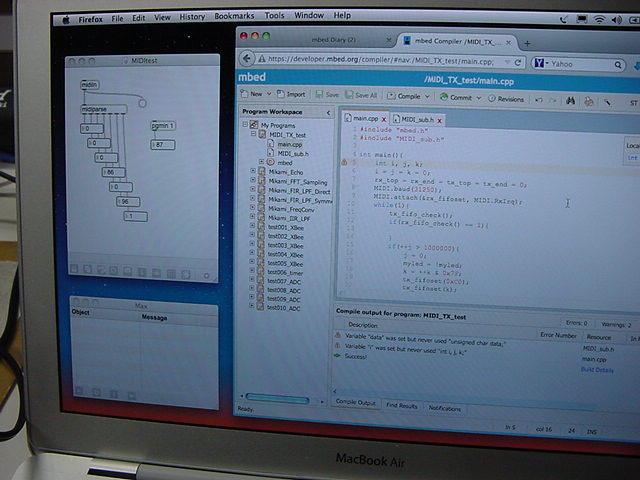Viewport: 640px width, 480px height.
Task: Select MIDI_sub.h in the file tree
Action: [x=293, y=153]
